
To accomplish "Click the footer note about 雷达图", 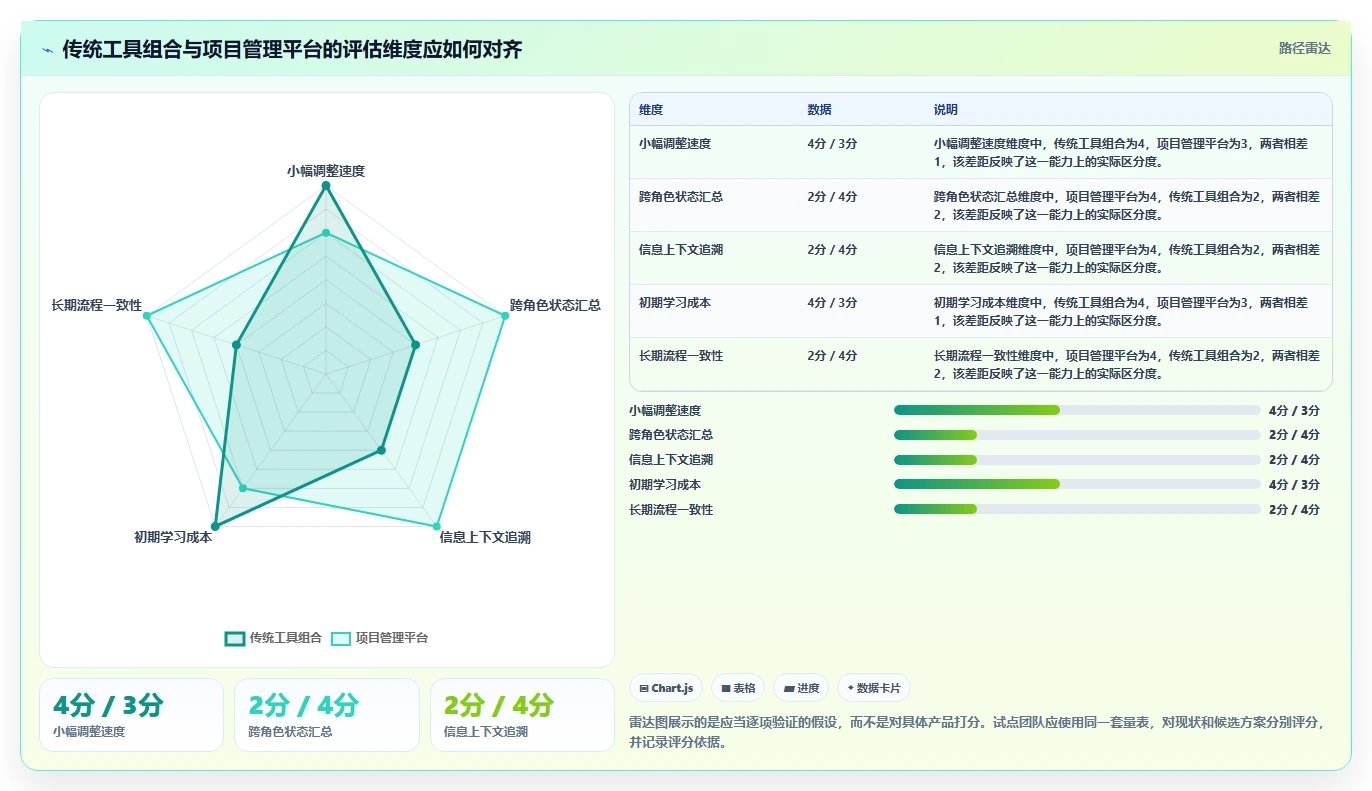I will point(980,732).
